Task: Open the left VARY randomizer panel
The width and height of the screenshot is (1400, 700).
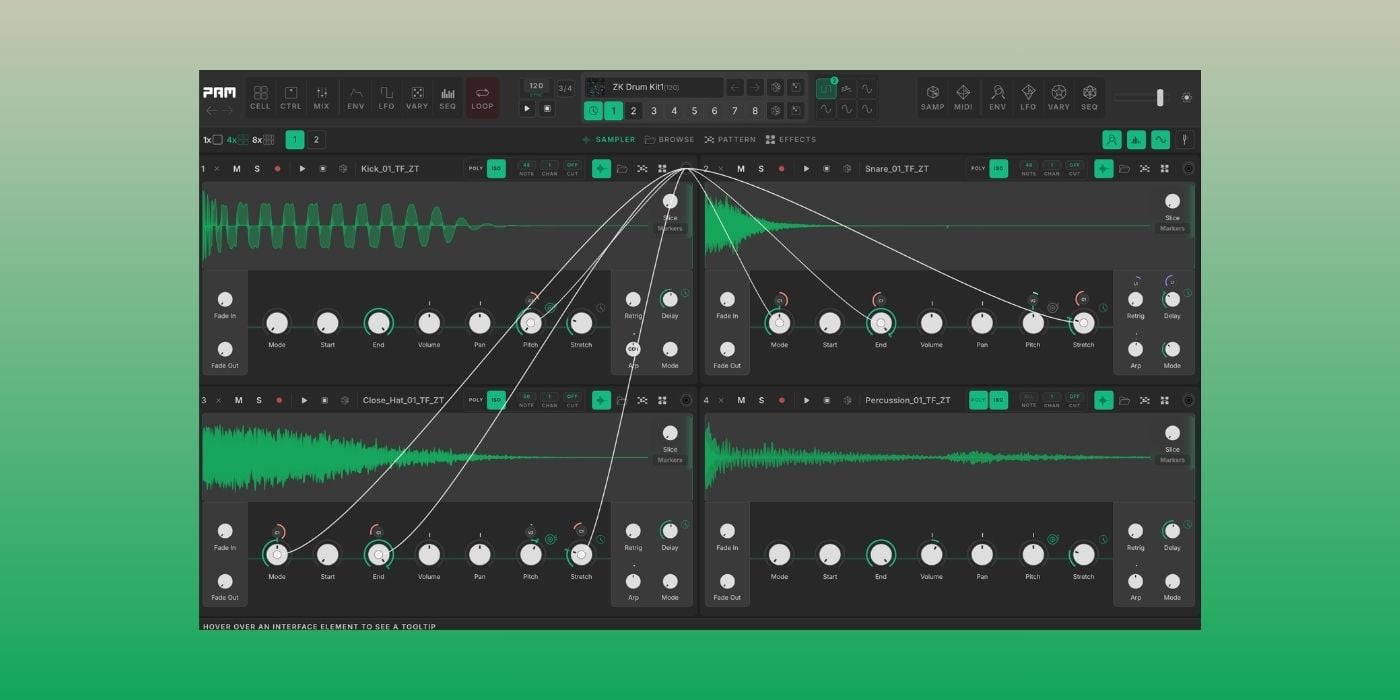Action: (417, 97)
